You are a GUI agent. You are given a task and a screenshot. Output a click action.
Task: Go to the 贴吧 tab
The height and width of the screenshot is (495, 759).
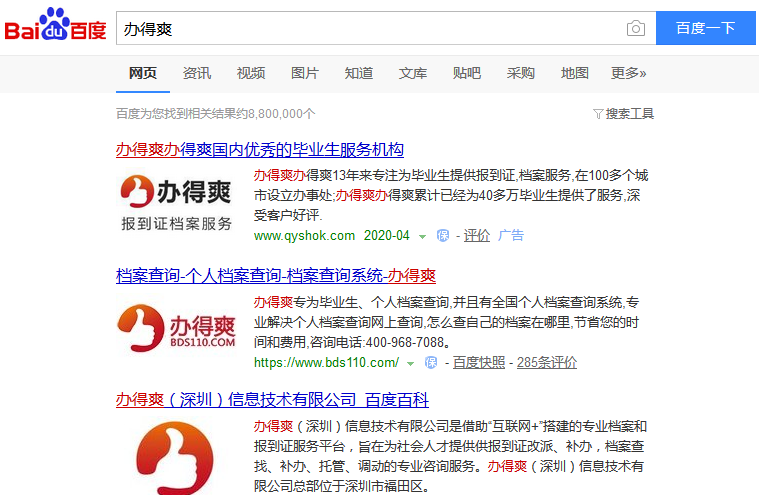click(467, 73)
